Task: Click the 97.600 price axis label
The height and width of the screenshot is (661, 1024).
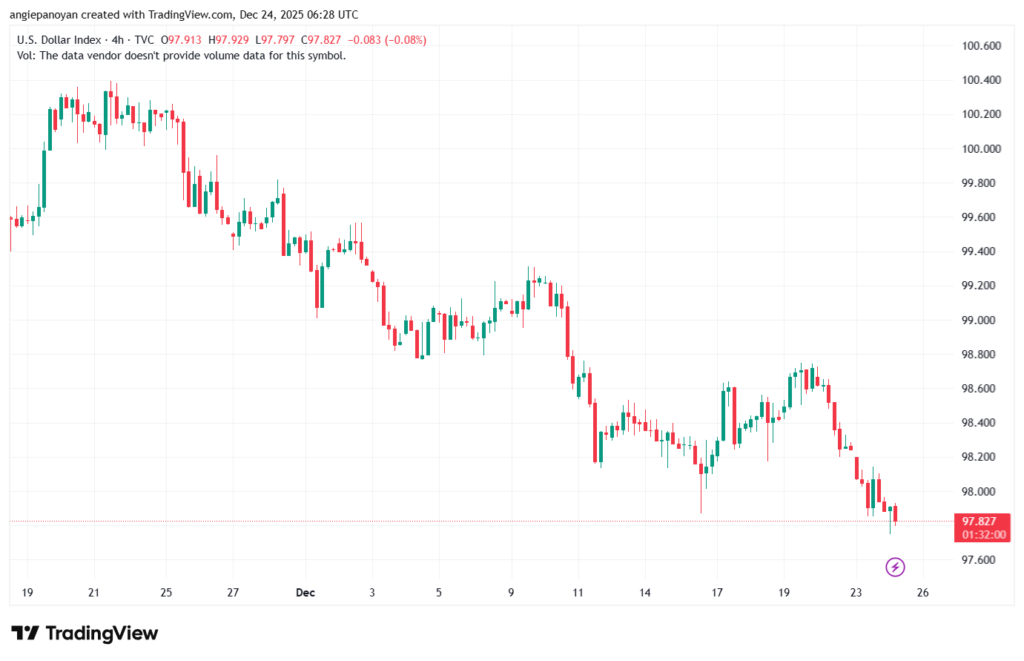Action: [x=981, y=560]
